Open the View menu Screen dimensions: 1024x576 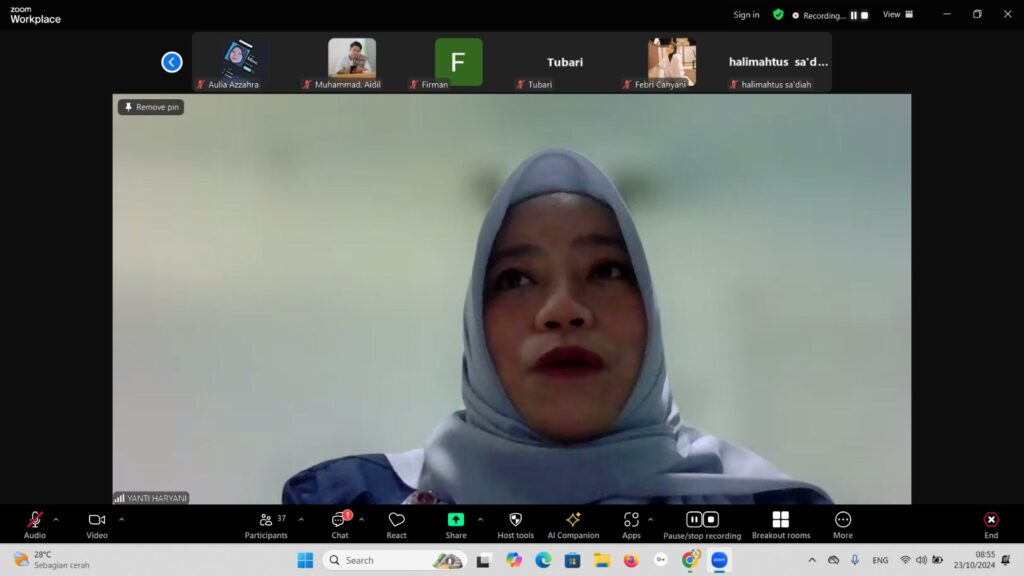click(x=897, y=15)
